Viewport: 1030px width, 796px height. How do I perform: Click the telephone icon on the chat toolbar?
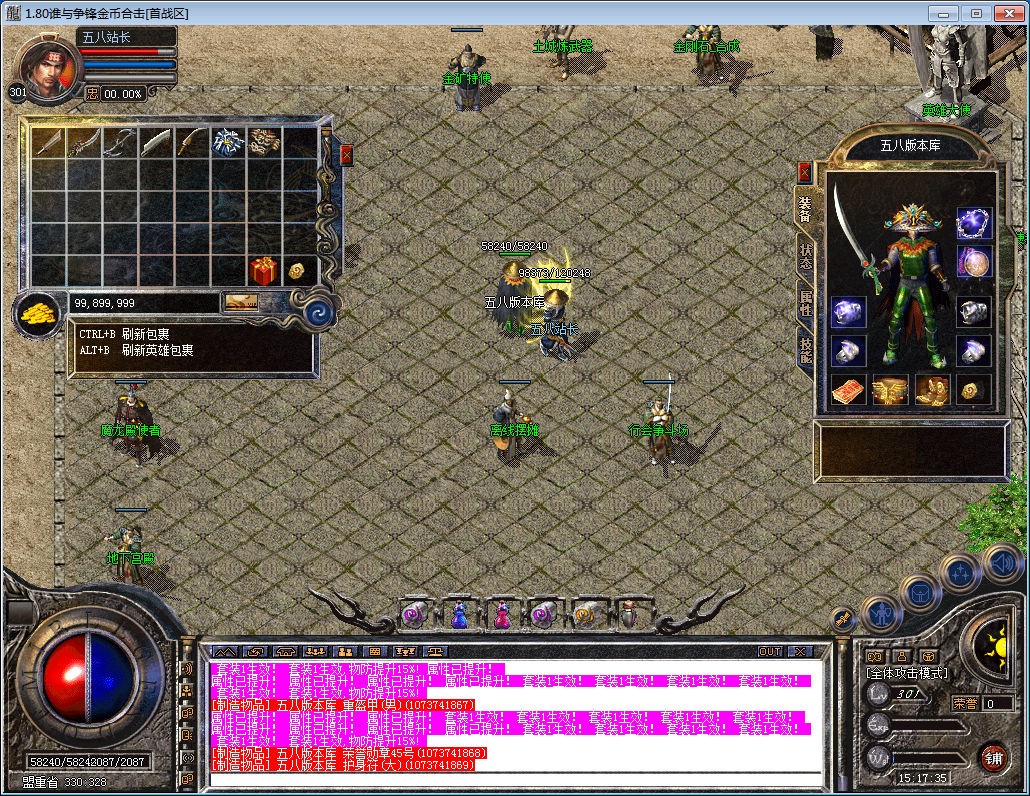click(286, 652)
